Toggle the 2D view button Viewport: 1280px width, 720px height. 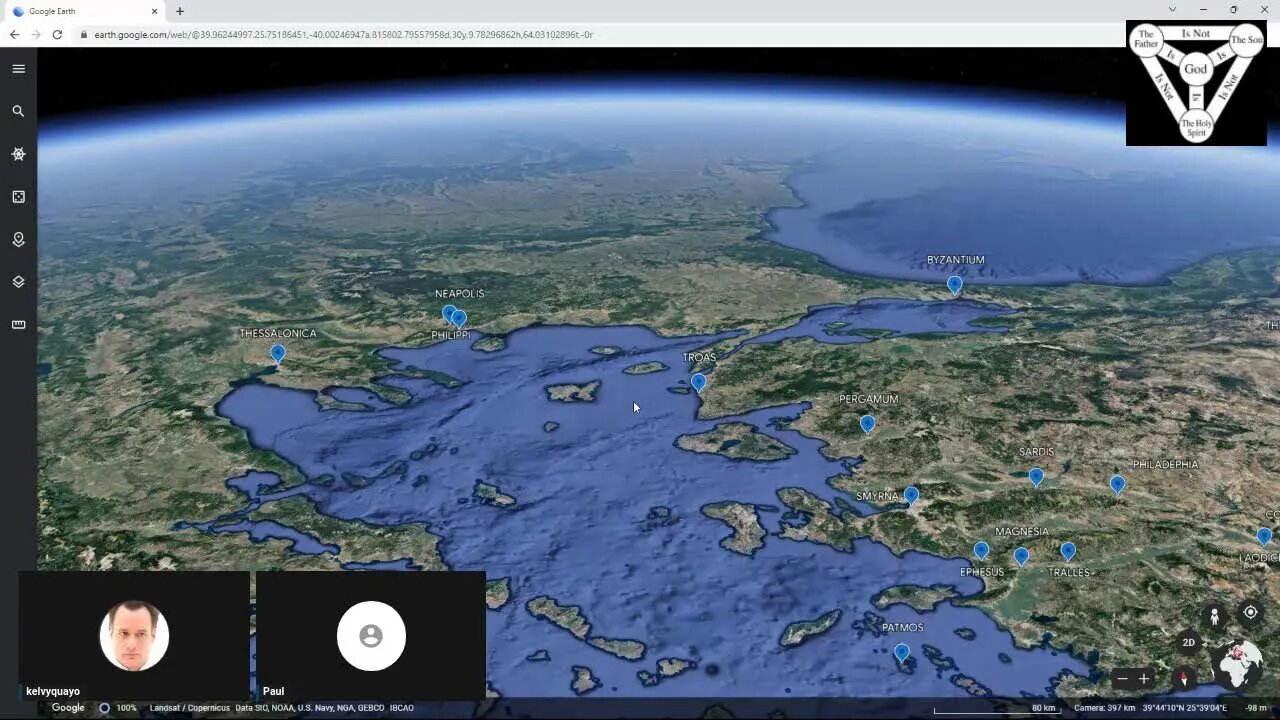point(1188,642)
